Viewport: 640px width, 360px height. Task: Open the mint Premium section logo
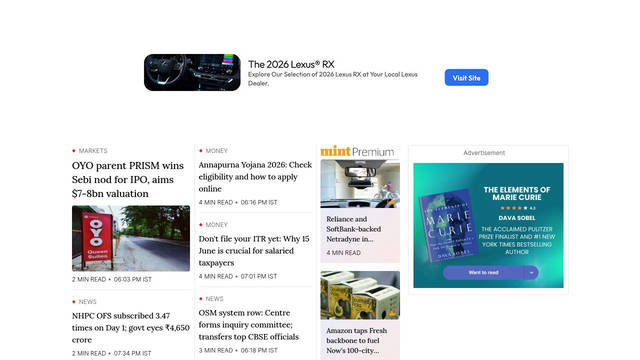[357, 151]
